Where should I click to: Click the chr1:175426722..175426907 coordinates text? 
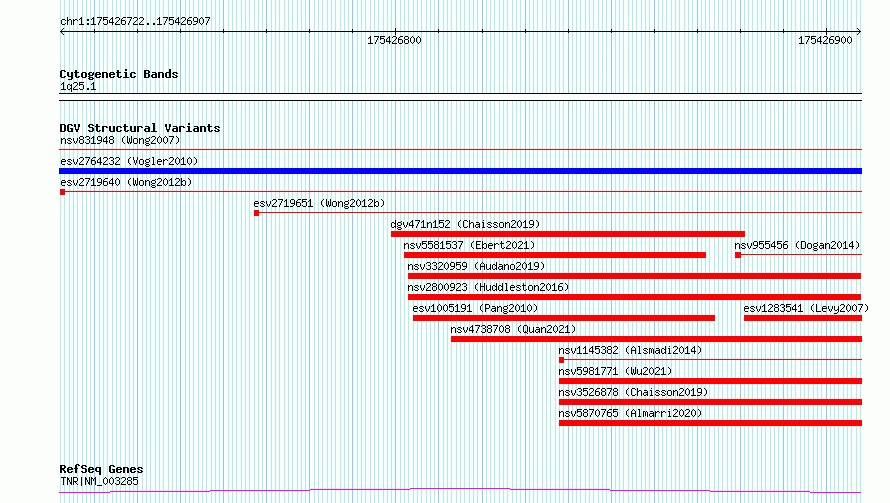pyautogui.click(x=135, y=21)
